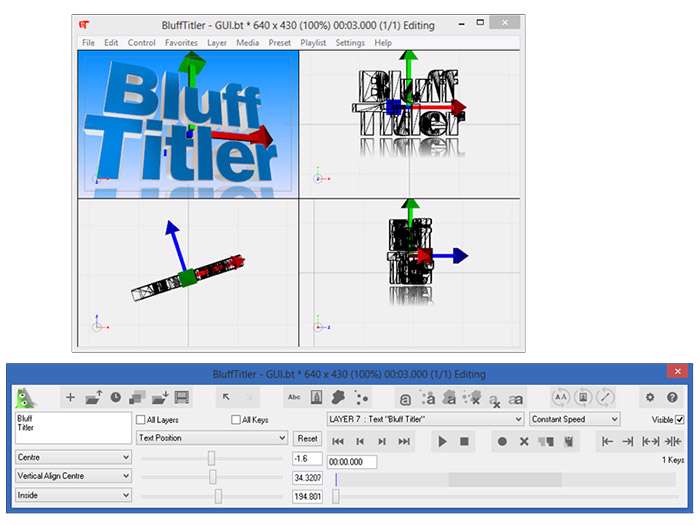This screenshot has width=700, height=525.
Task: Click the Reset button
Action: 308,438
